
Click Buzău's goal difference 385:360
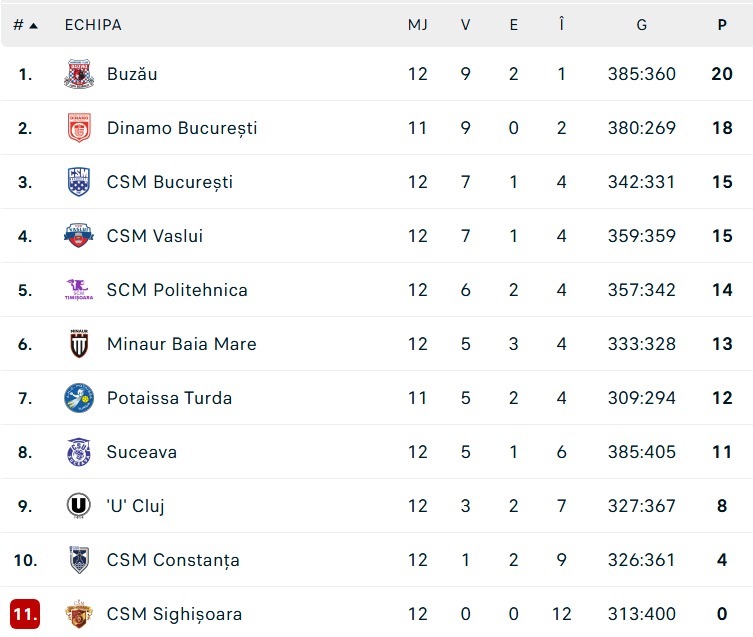[642, 74]
